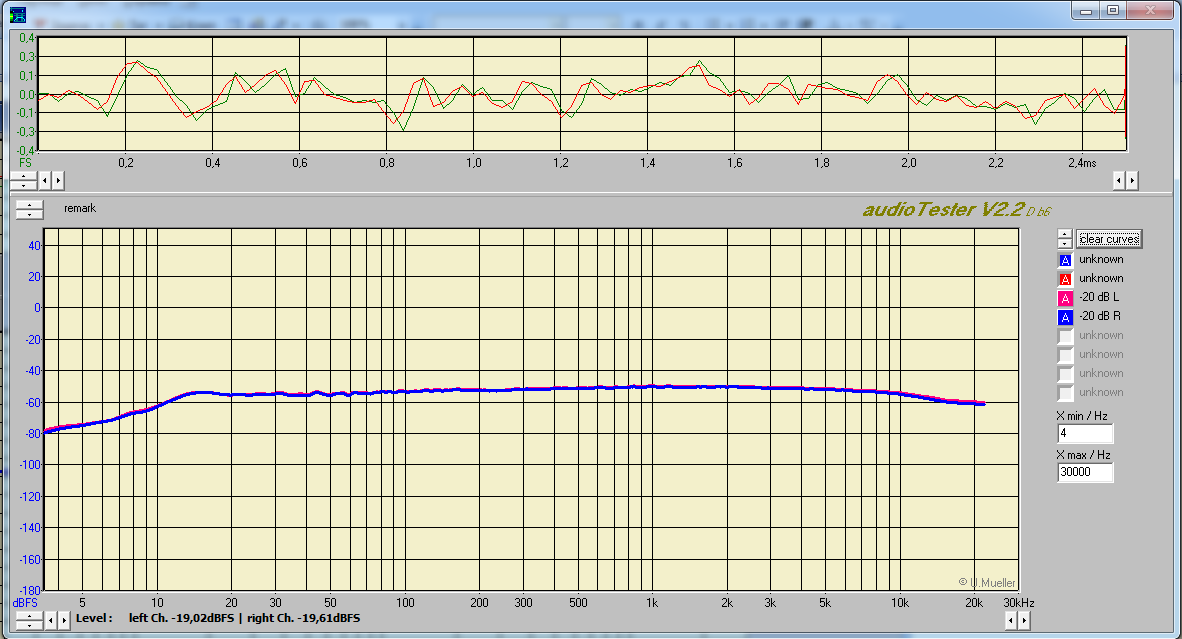Click left arrow beside the Level readout
1182x639 pixels.
pyautogui.click(x=51, y=620)
